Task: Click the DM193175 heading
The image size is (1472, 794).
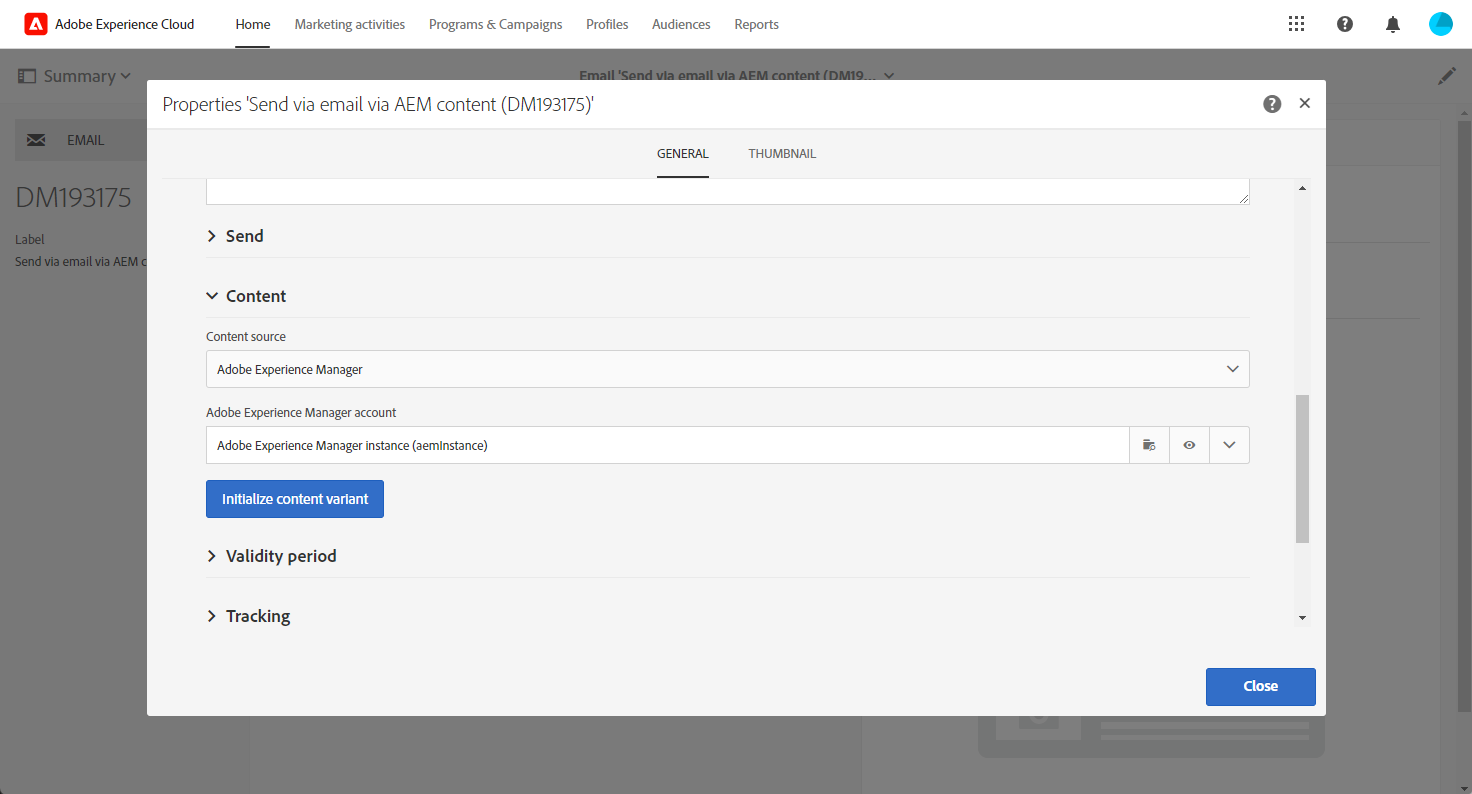Action: [x=74, y=197]
